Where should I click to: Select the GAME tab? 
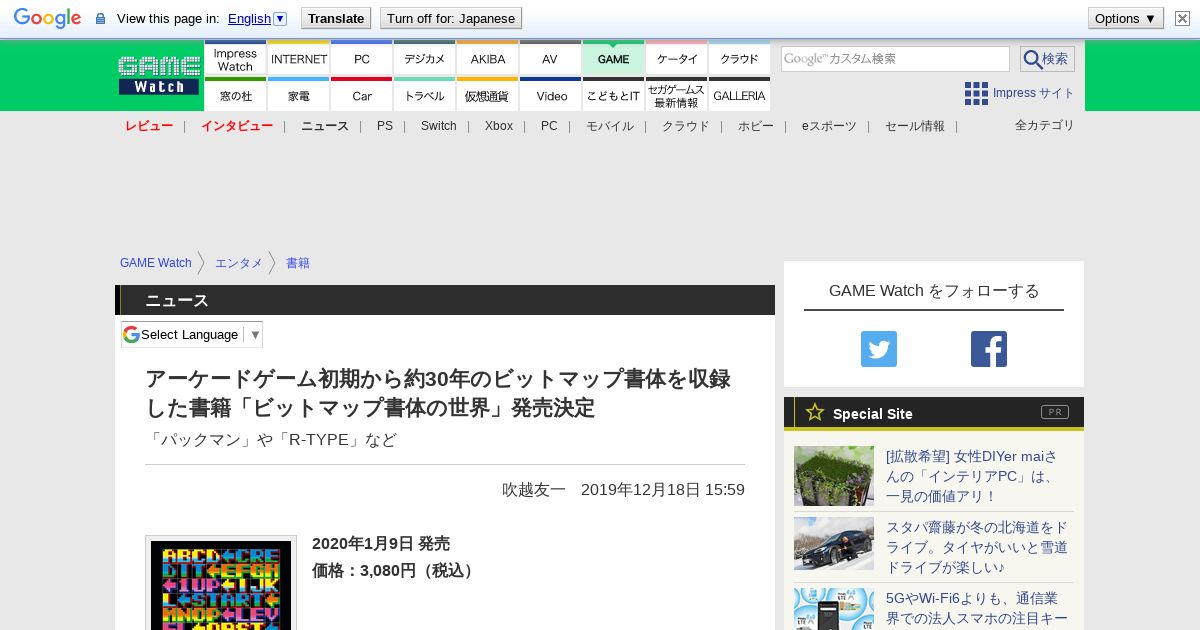point(613,59)
